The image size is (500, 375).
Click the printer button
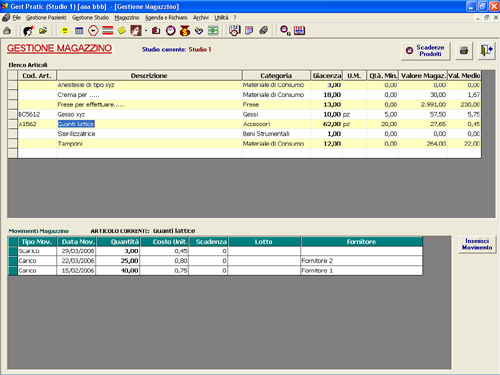[464, 51]
